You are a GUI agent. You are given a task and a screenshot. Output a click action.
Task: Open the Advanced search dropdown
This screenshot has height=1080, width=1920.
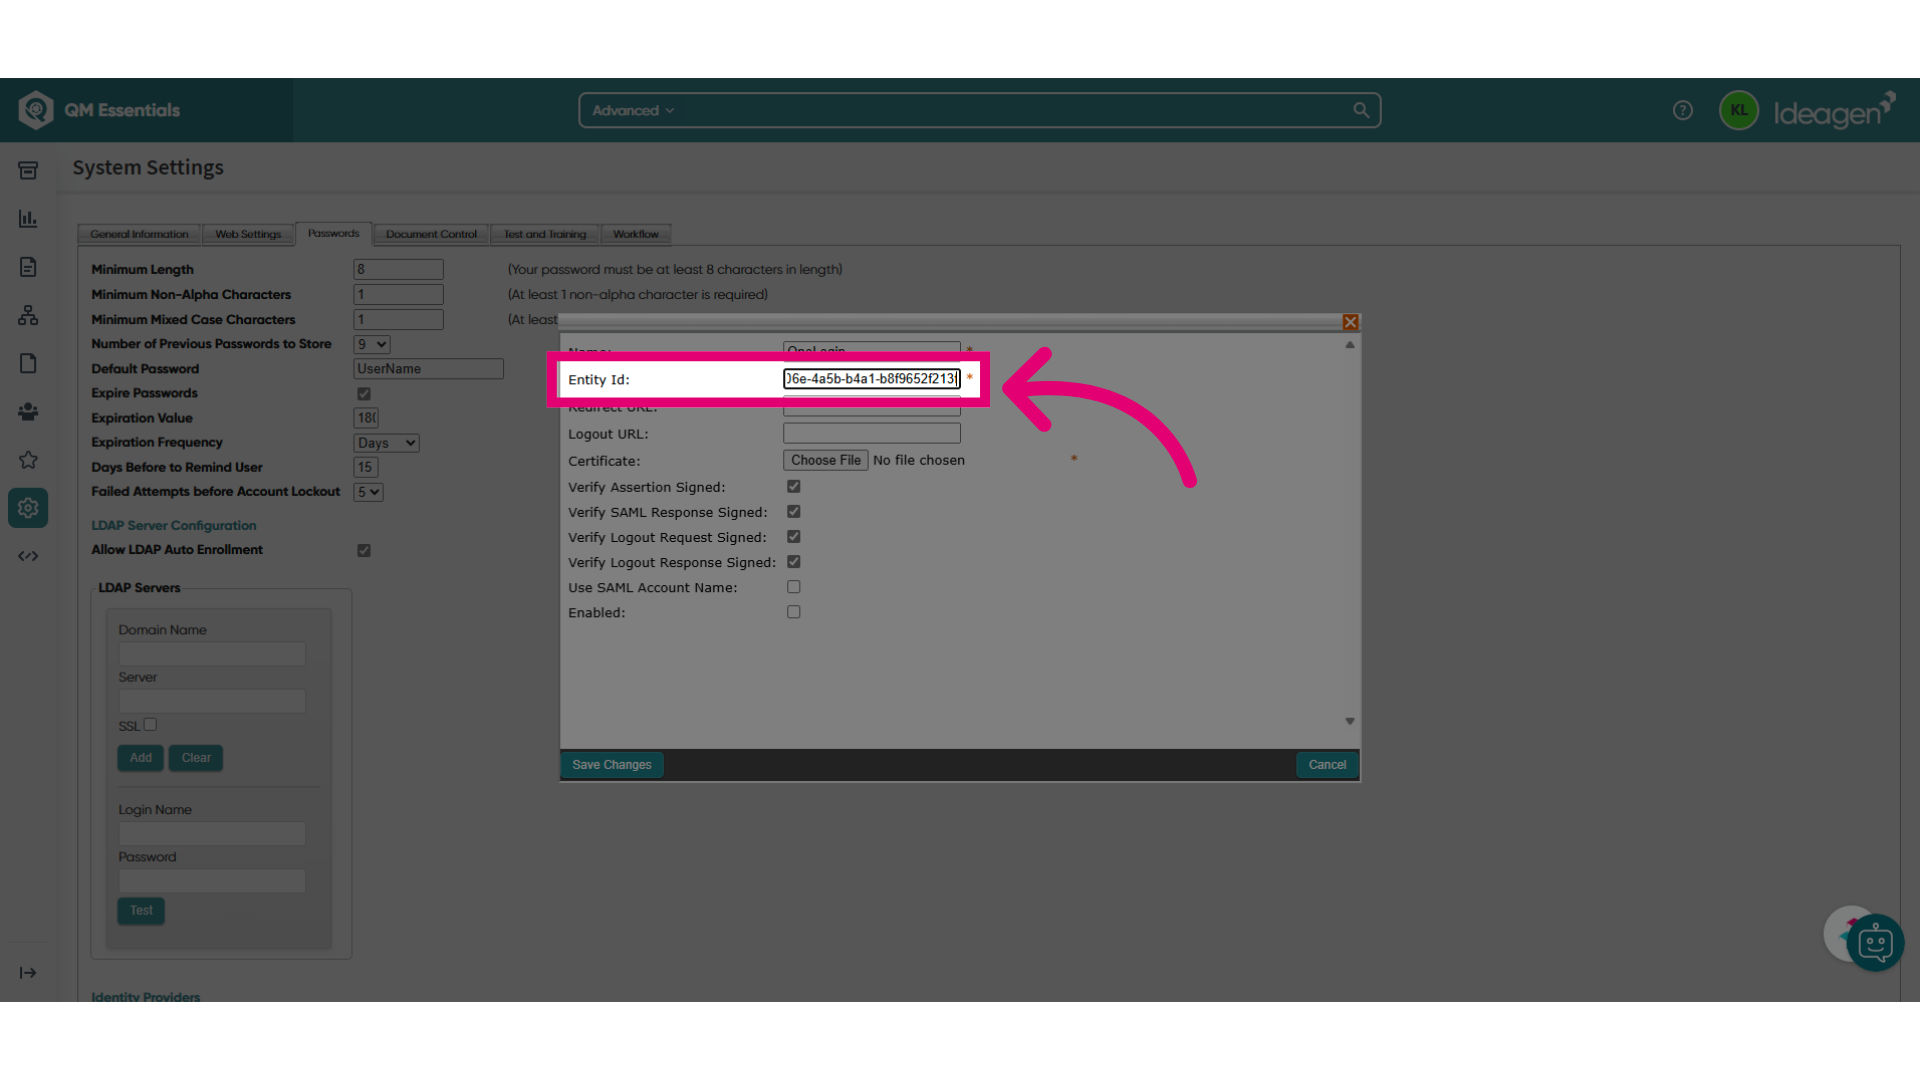tap(633, 110)
